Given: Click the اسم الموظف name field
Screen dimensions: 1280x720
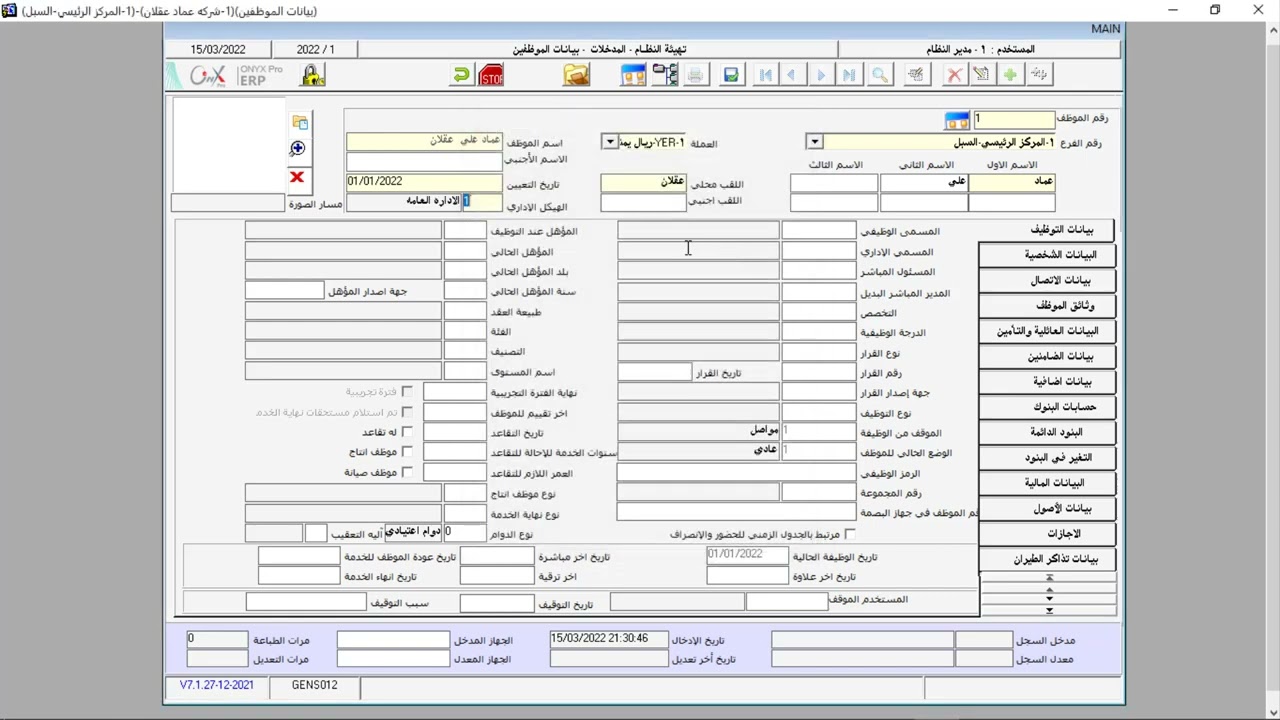Looking at the screenshot, I should 424,141.
